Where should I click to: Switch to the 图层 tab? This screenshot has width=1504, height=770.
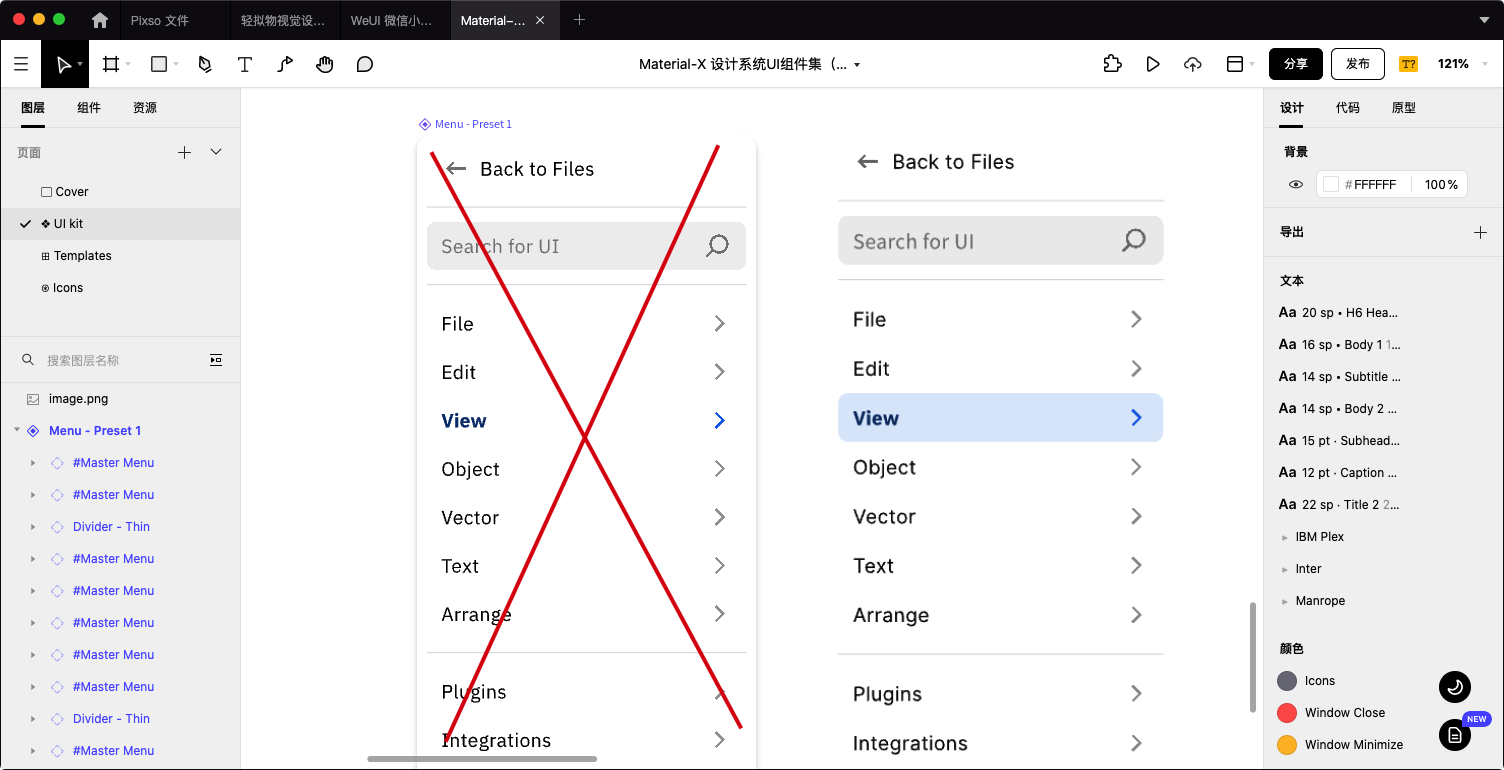click(x=33, y=108)
